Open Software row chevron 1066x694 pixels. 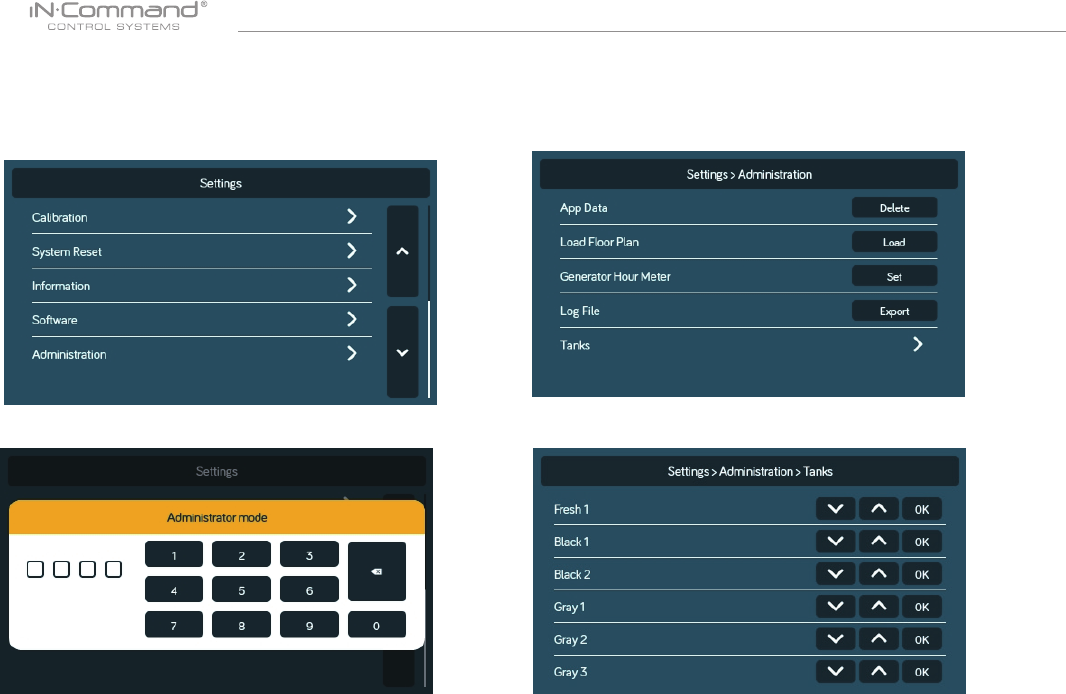(x=351, y=319)
